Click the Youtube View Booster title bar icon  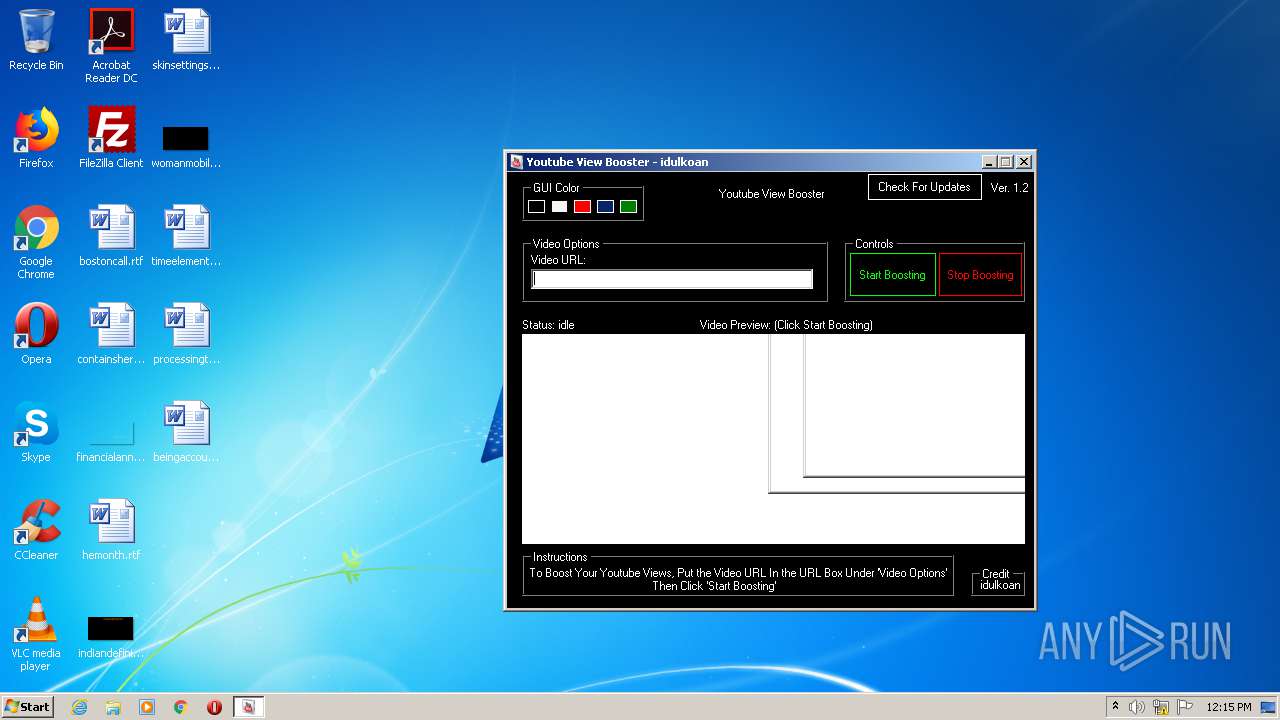pos(517,162)
